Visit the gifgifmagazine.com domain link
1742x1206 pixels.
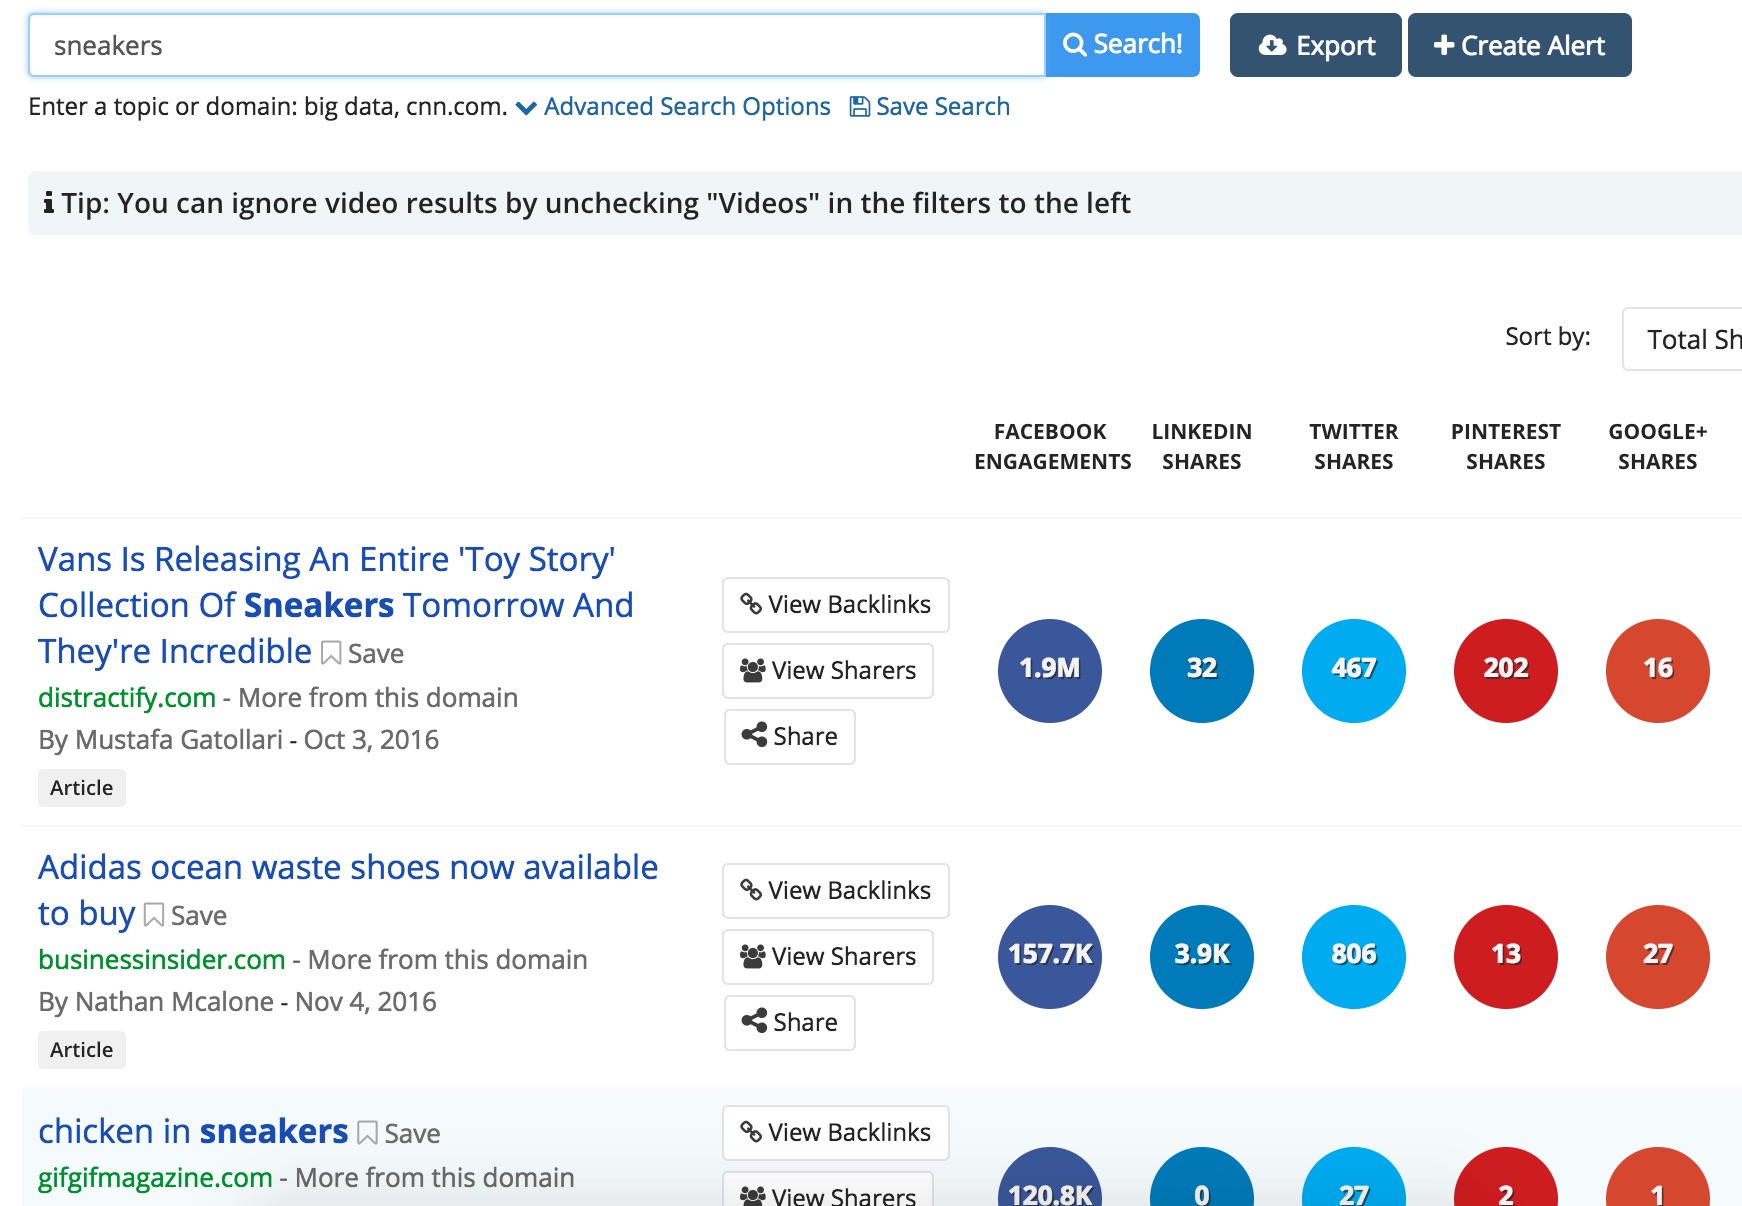[x=155, y=1178]
